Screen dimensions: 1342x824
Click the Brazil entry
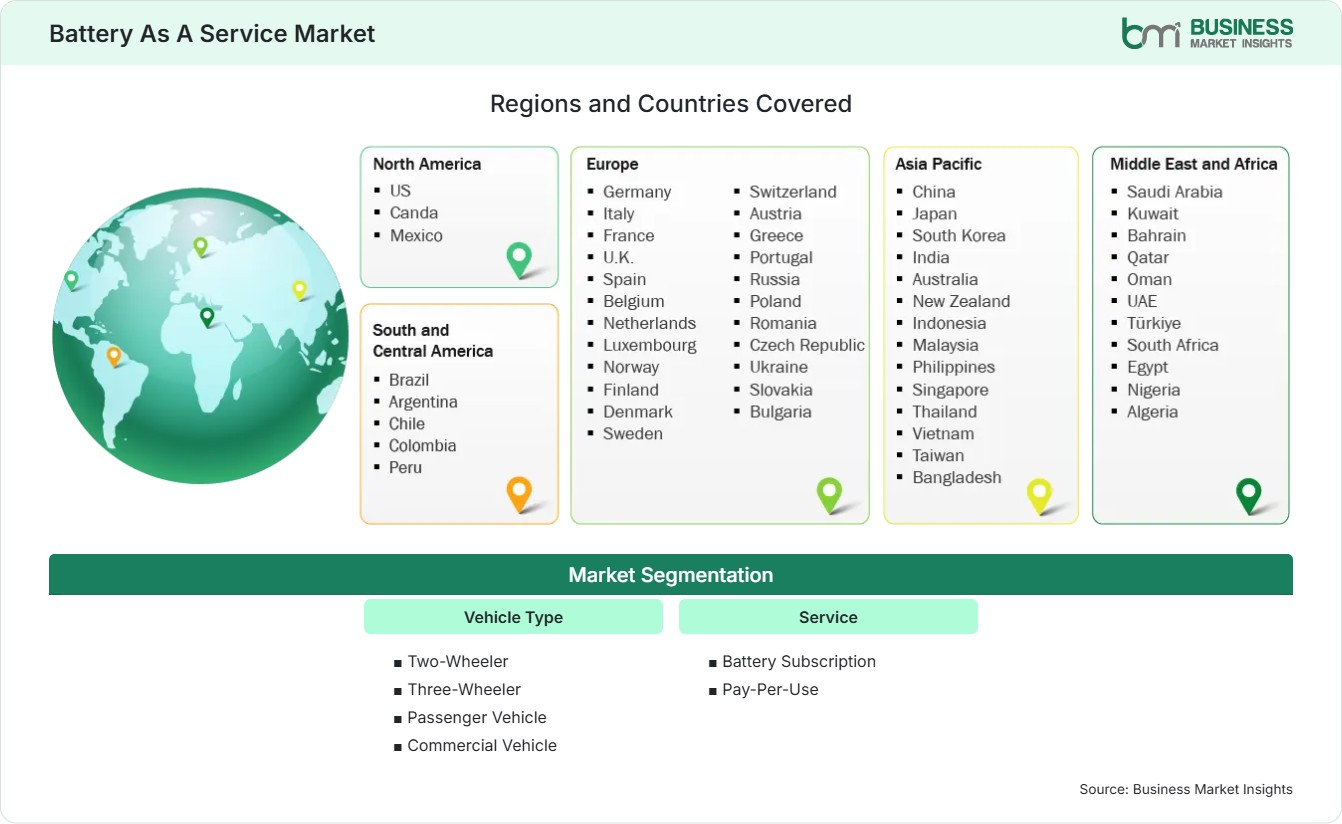409,379
